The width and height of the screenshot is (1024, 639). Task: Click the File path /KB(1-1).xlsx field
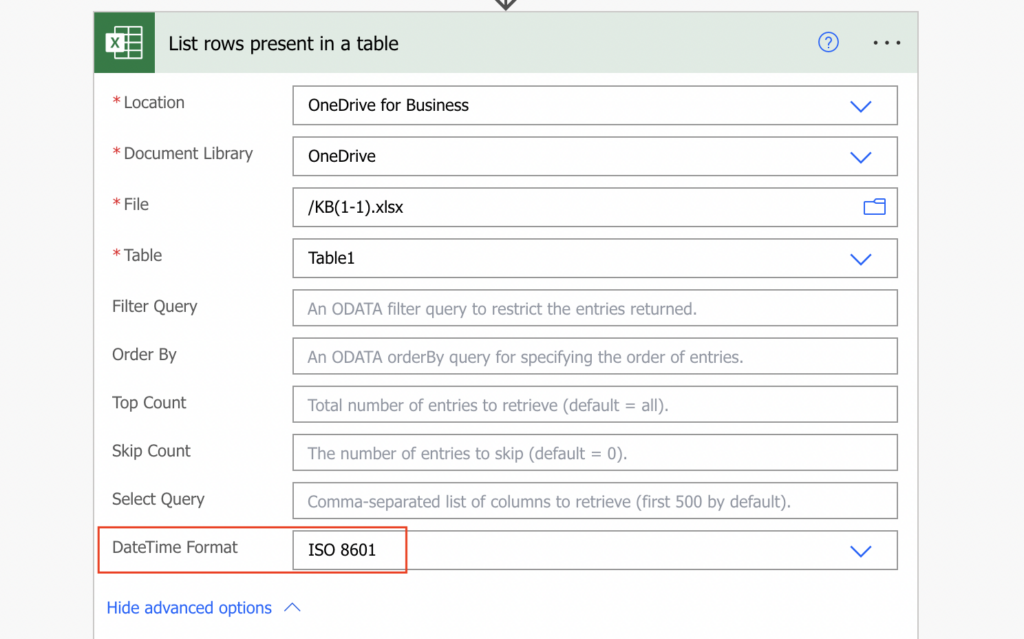[x=595, y=207]
